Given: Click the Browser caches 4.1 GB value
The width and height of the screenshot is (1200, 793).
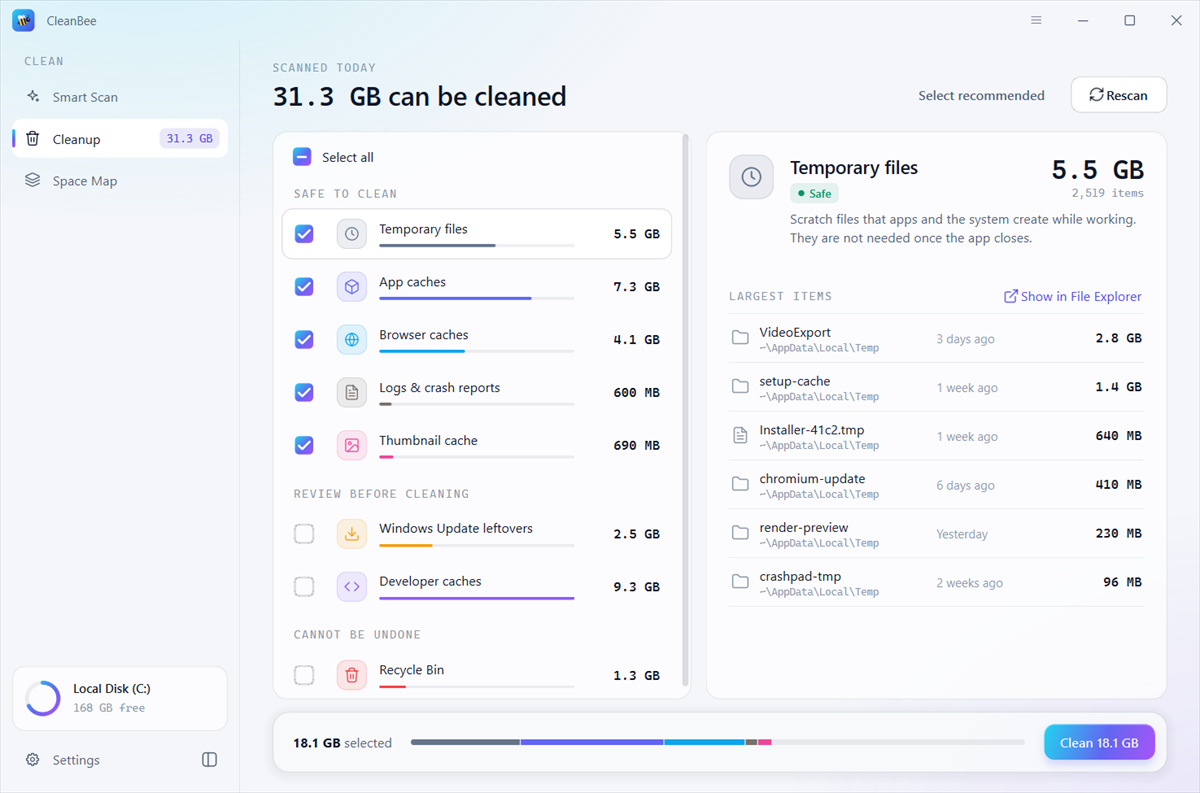Looking at the screenshot, I should (636, 340).
